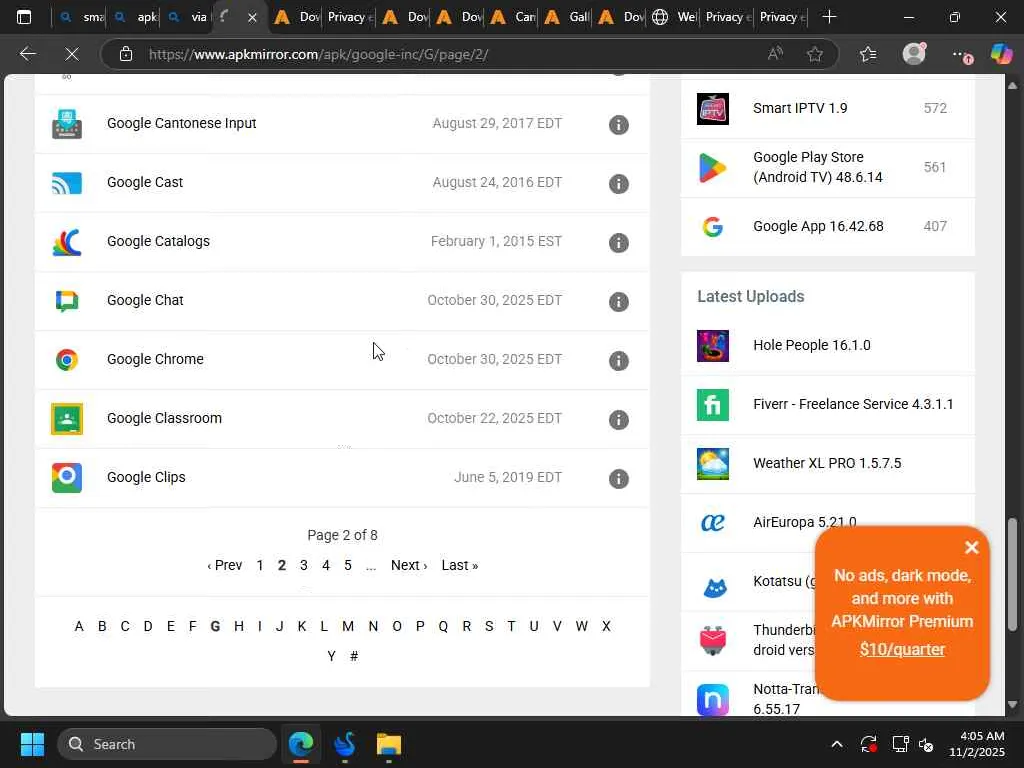The image size is (1024, 768).
Task: Open Hole People 16.1.0
Action: [812, 345]
